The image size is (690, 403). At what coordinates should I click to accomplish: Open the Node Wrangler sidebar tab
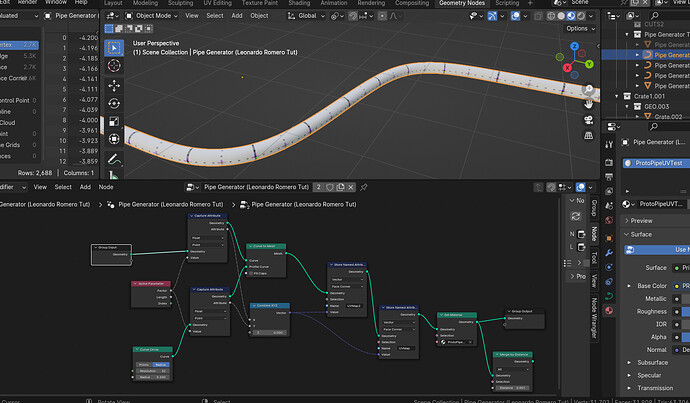tap(594, 318)
